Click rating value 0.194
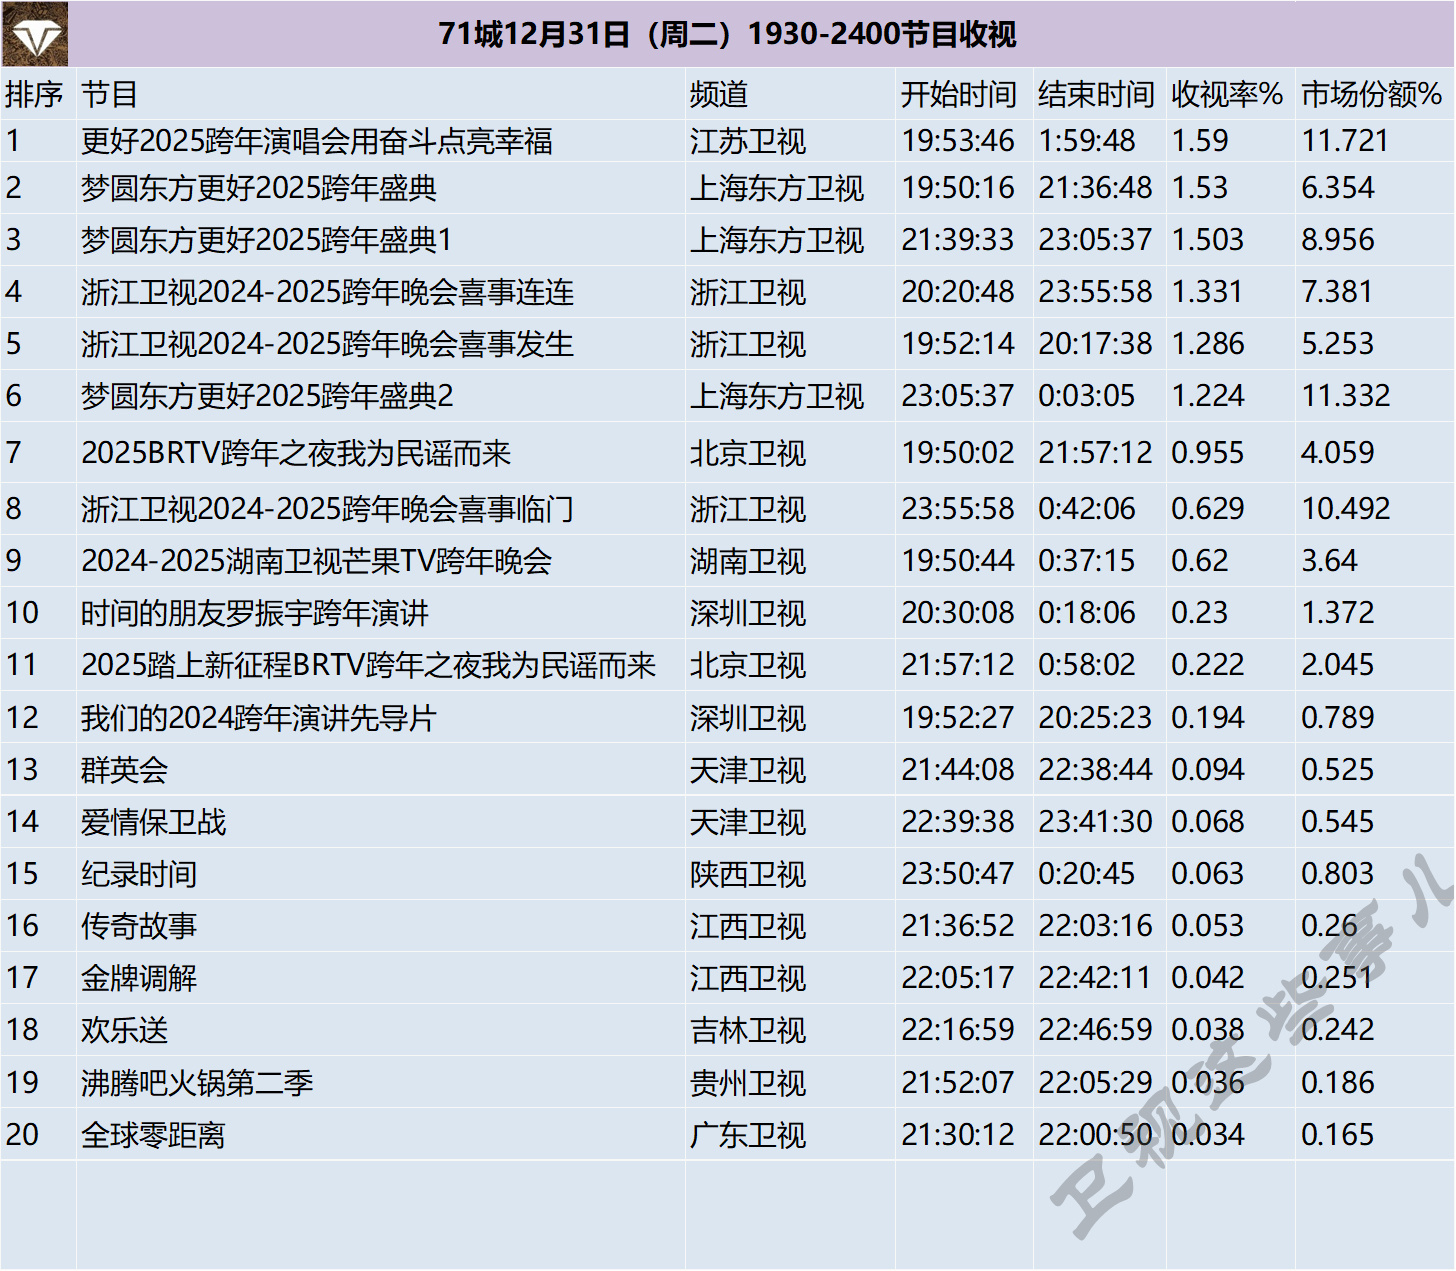 tap(1207, 718)
